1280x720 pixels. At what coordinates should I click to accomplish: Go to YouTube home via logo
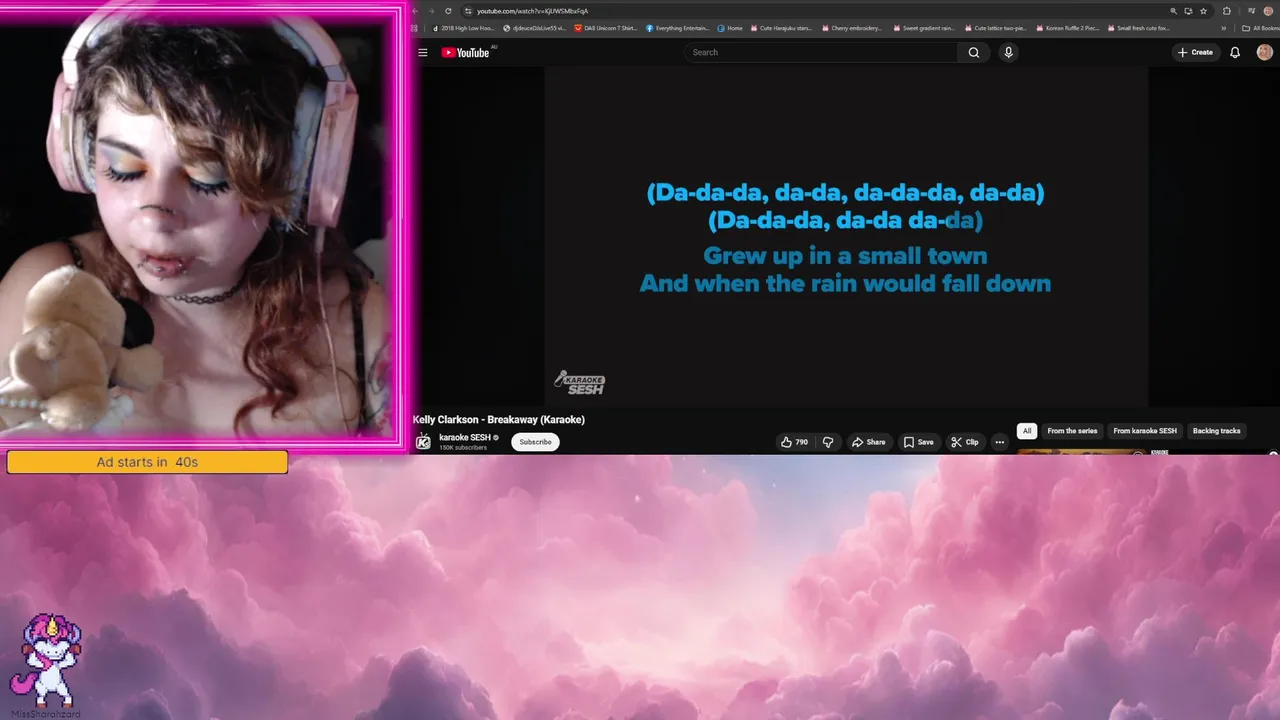pos(465,52)
